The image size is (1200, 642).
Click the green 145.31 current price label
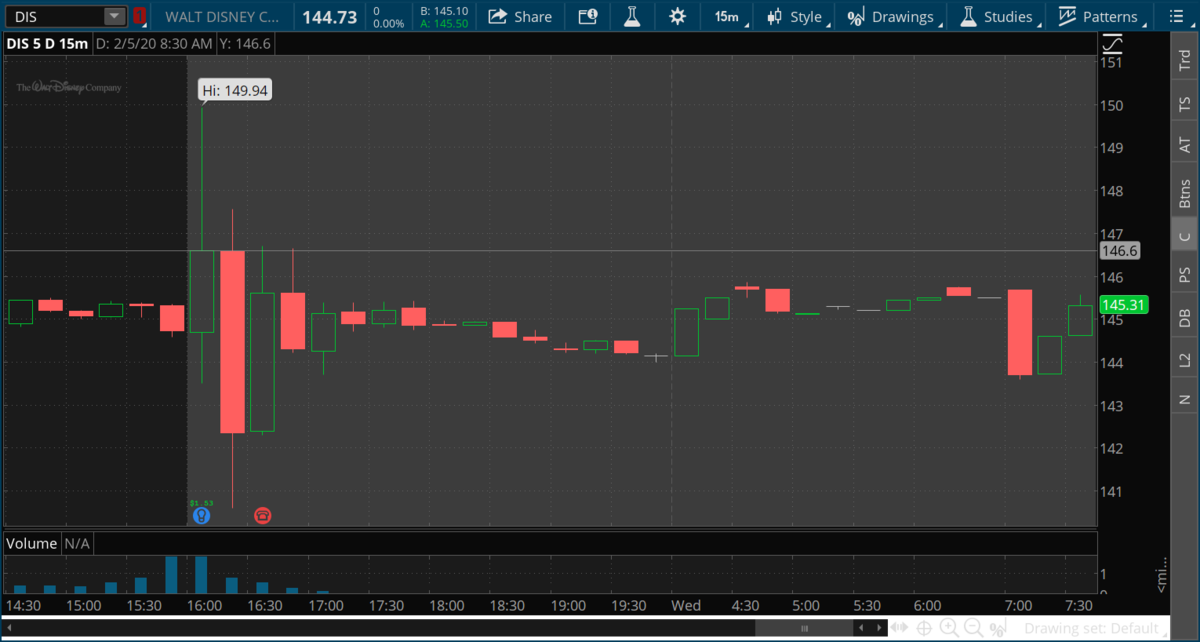coord(1122,304)
